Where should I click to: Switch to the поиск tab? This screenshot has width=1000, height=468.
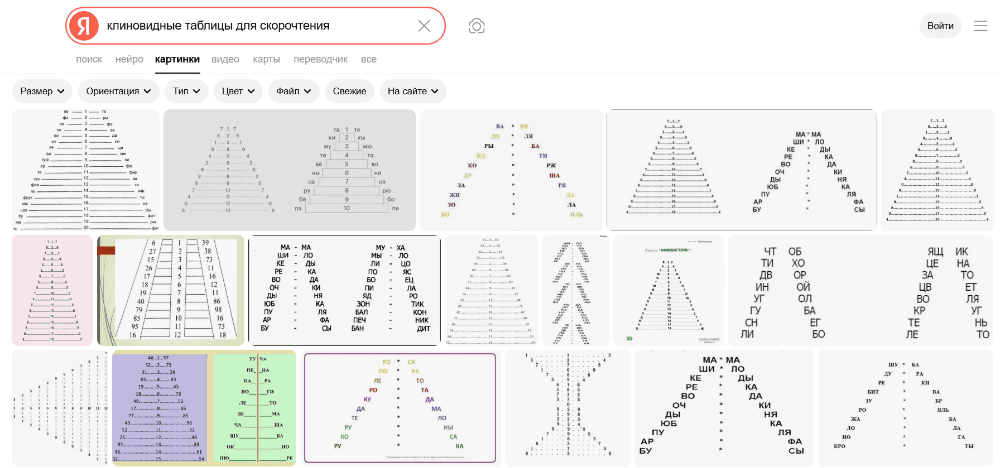[x=89, y=59]
